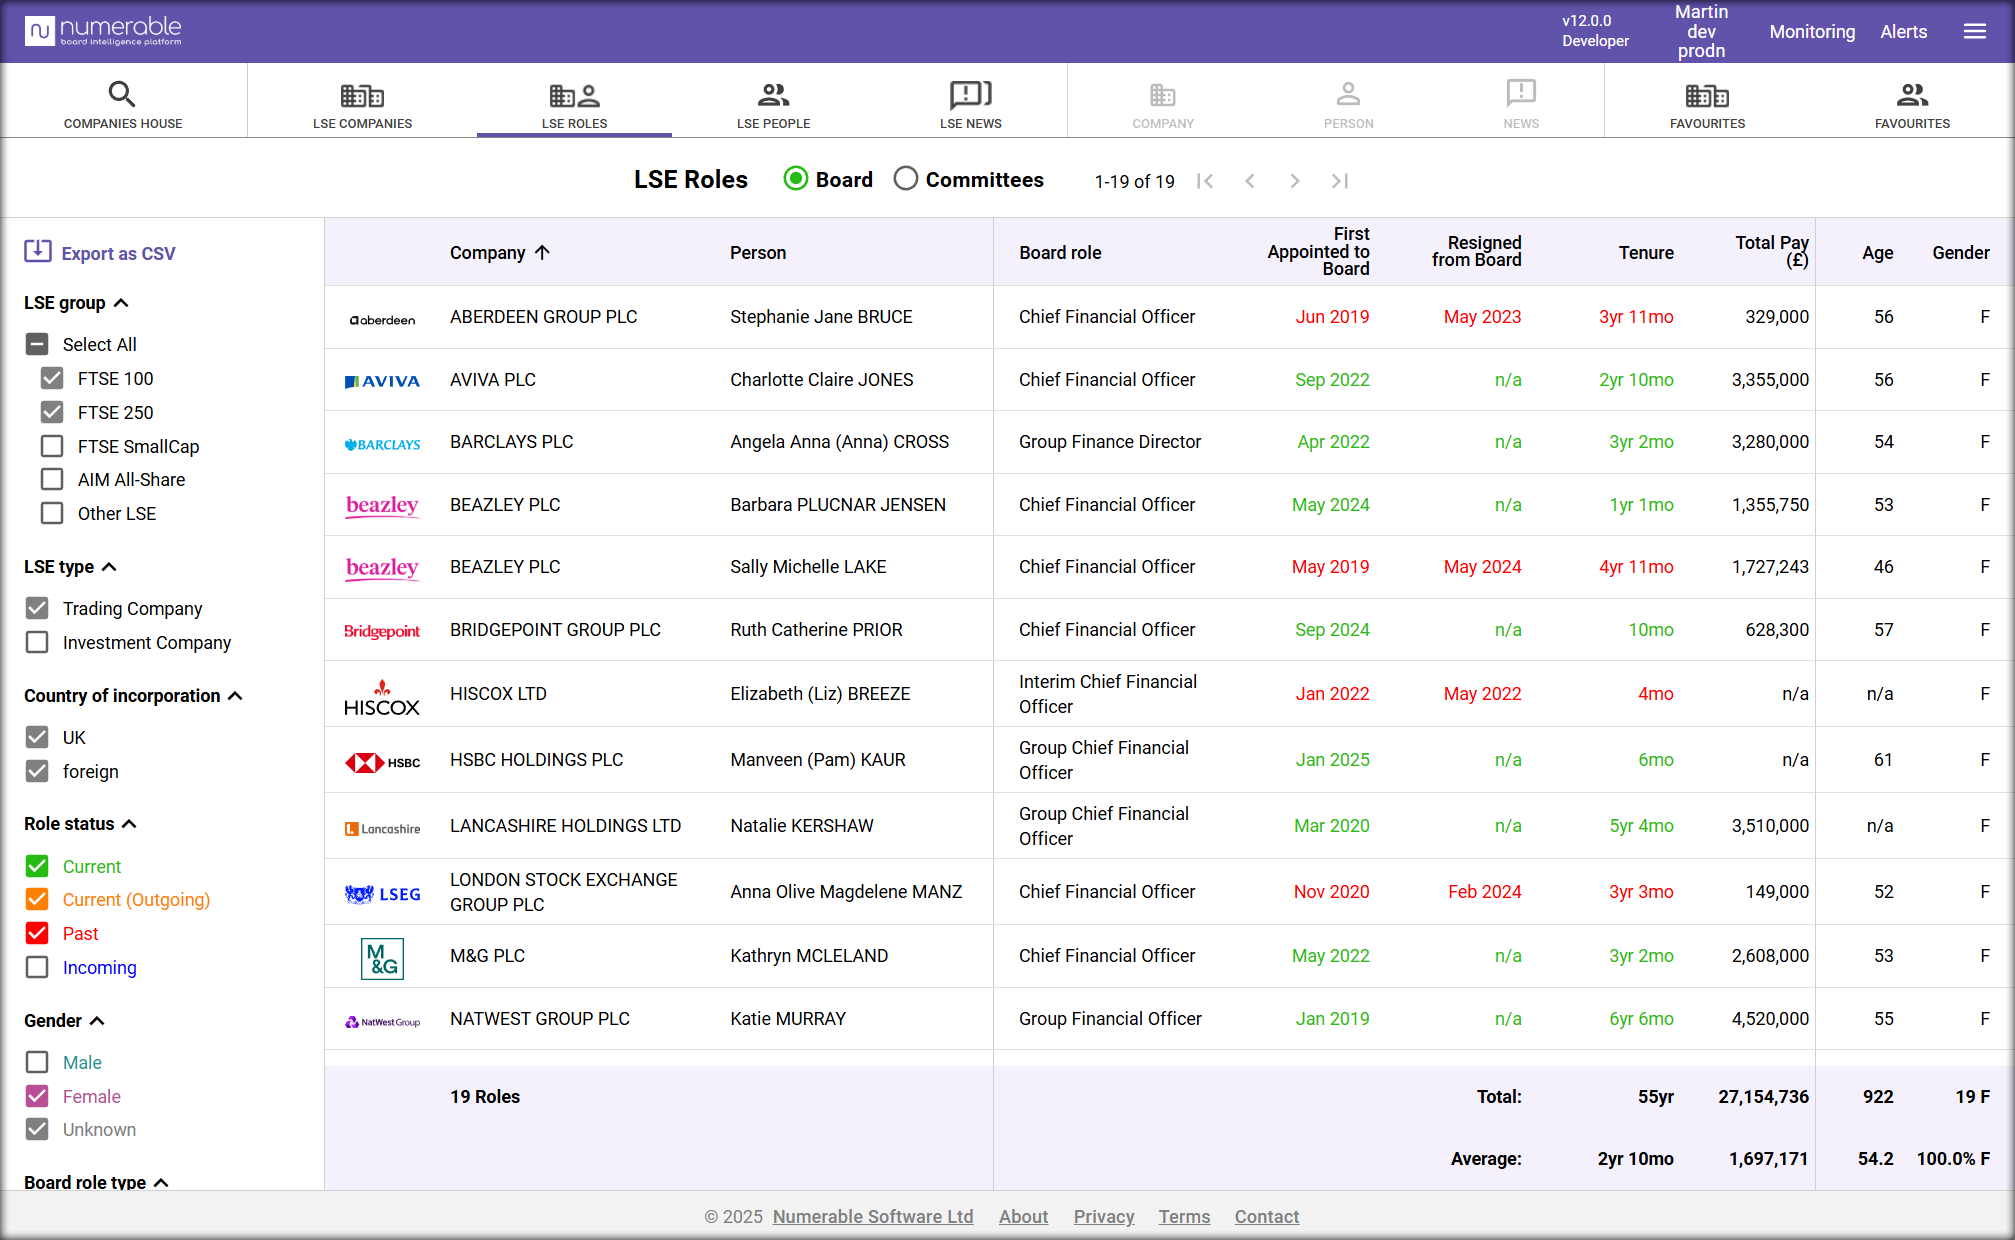Screen dimensions: 2015x1240
Task: Sort by the Tenure column header
Action: point(1646,253)
